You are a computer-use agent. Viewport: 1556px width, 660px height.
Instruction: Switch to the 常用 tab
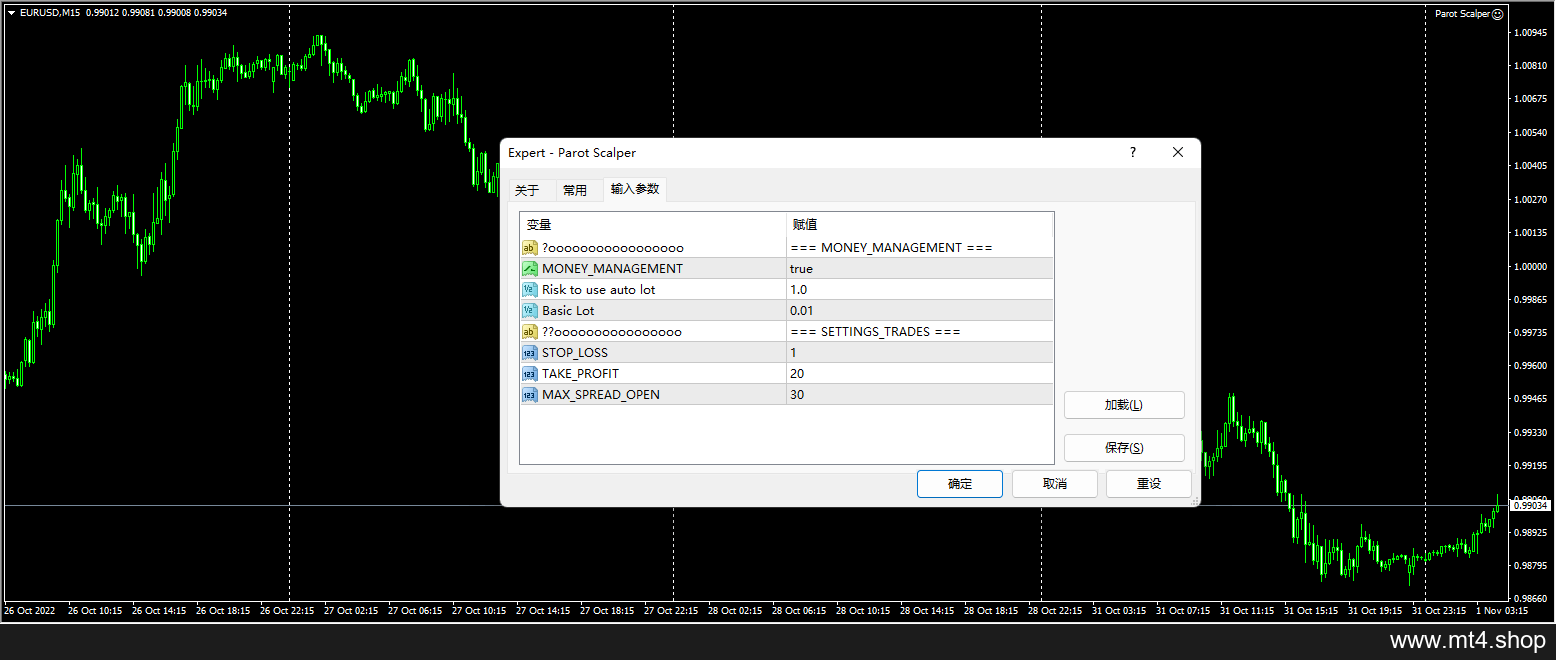[x=575, y=190]
